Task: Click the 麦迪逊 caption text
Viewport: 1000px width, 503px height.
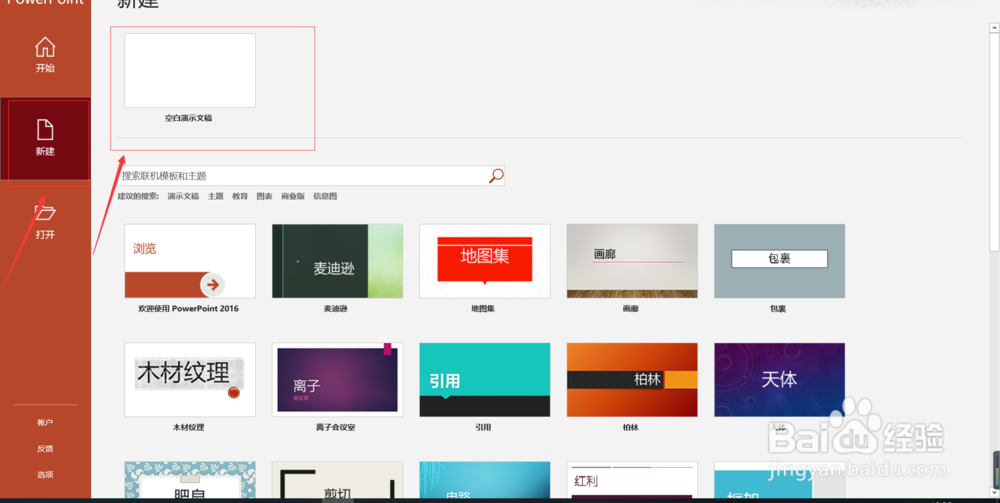Action: tap(335, 309)
